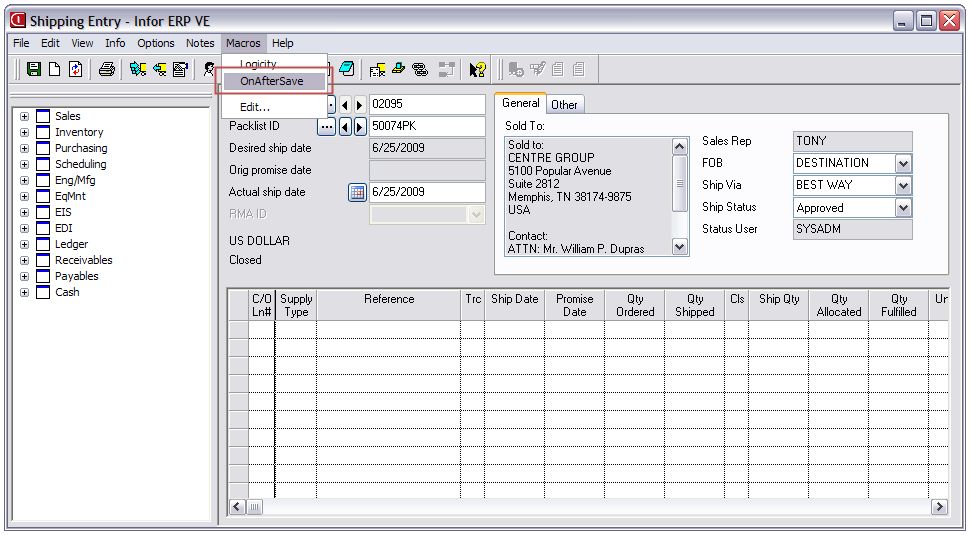Open the Options menu
This screenshot has width=972, height=535.
[x=156, y=43]
